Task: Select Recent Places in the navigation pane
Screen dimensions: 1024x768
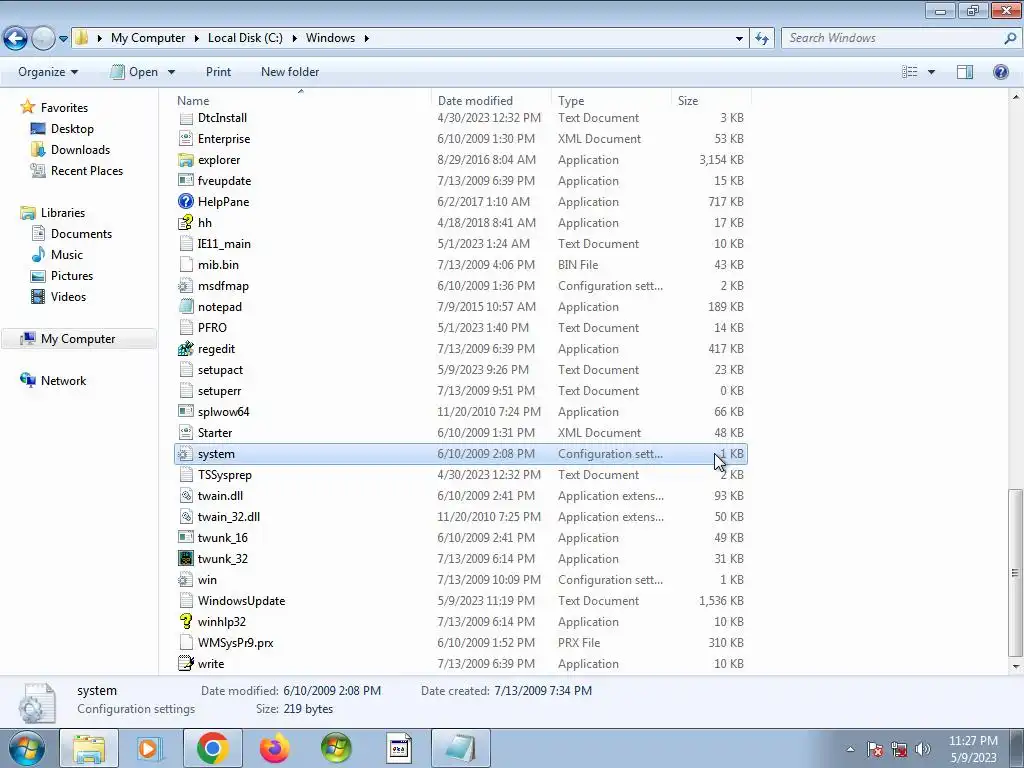Action: tap(87, 170)
